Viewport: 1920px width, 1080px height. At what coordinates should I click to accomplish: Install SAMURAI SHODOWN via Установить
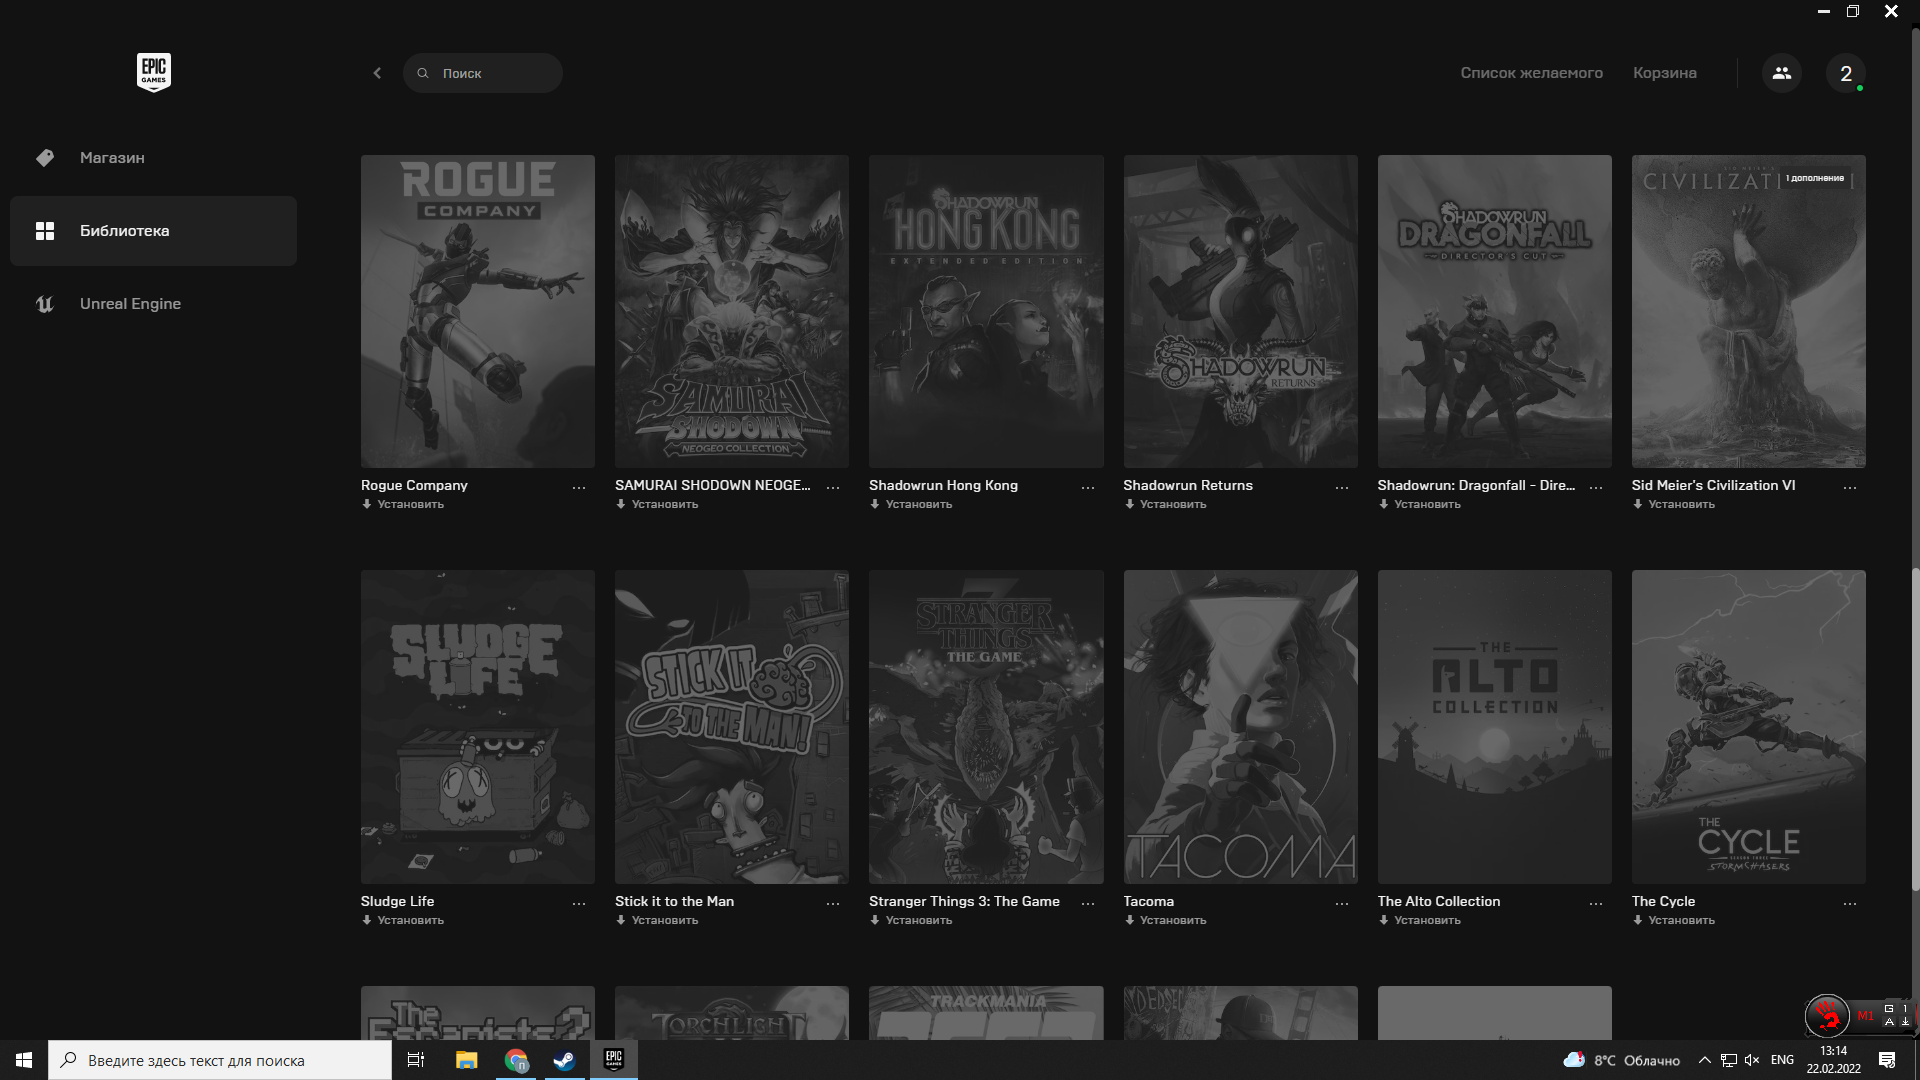pyautogui.click(x=657, y=504)
